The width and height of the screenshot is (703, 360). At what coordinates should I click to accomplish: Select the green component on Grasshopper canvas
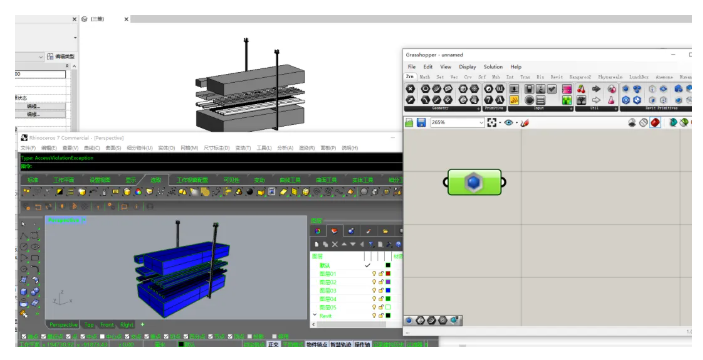tap(474, 182)
